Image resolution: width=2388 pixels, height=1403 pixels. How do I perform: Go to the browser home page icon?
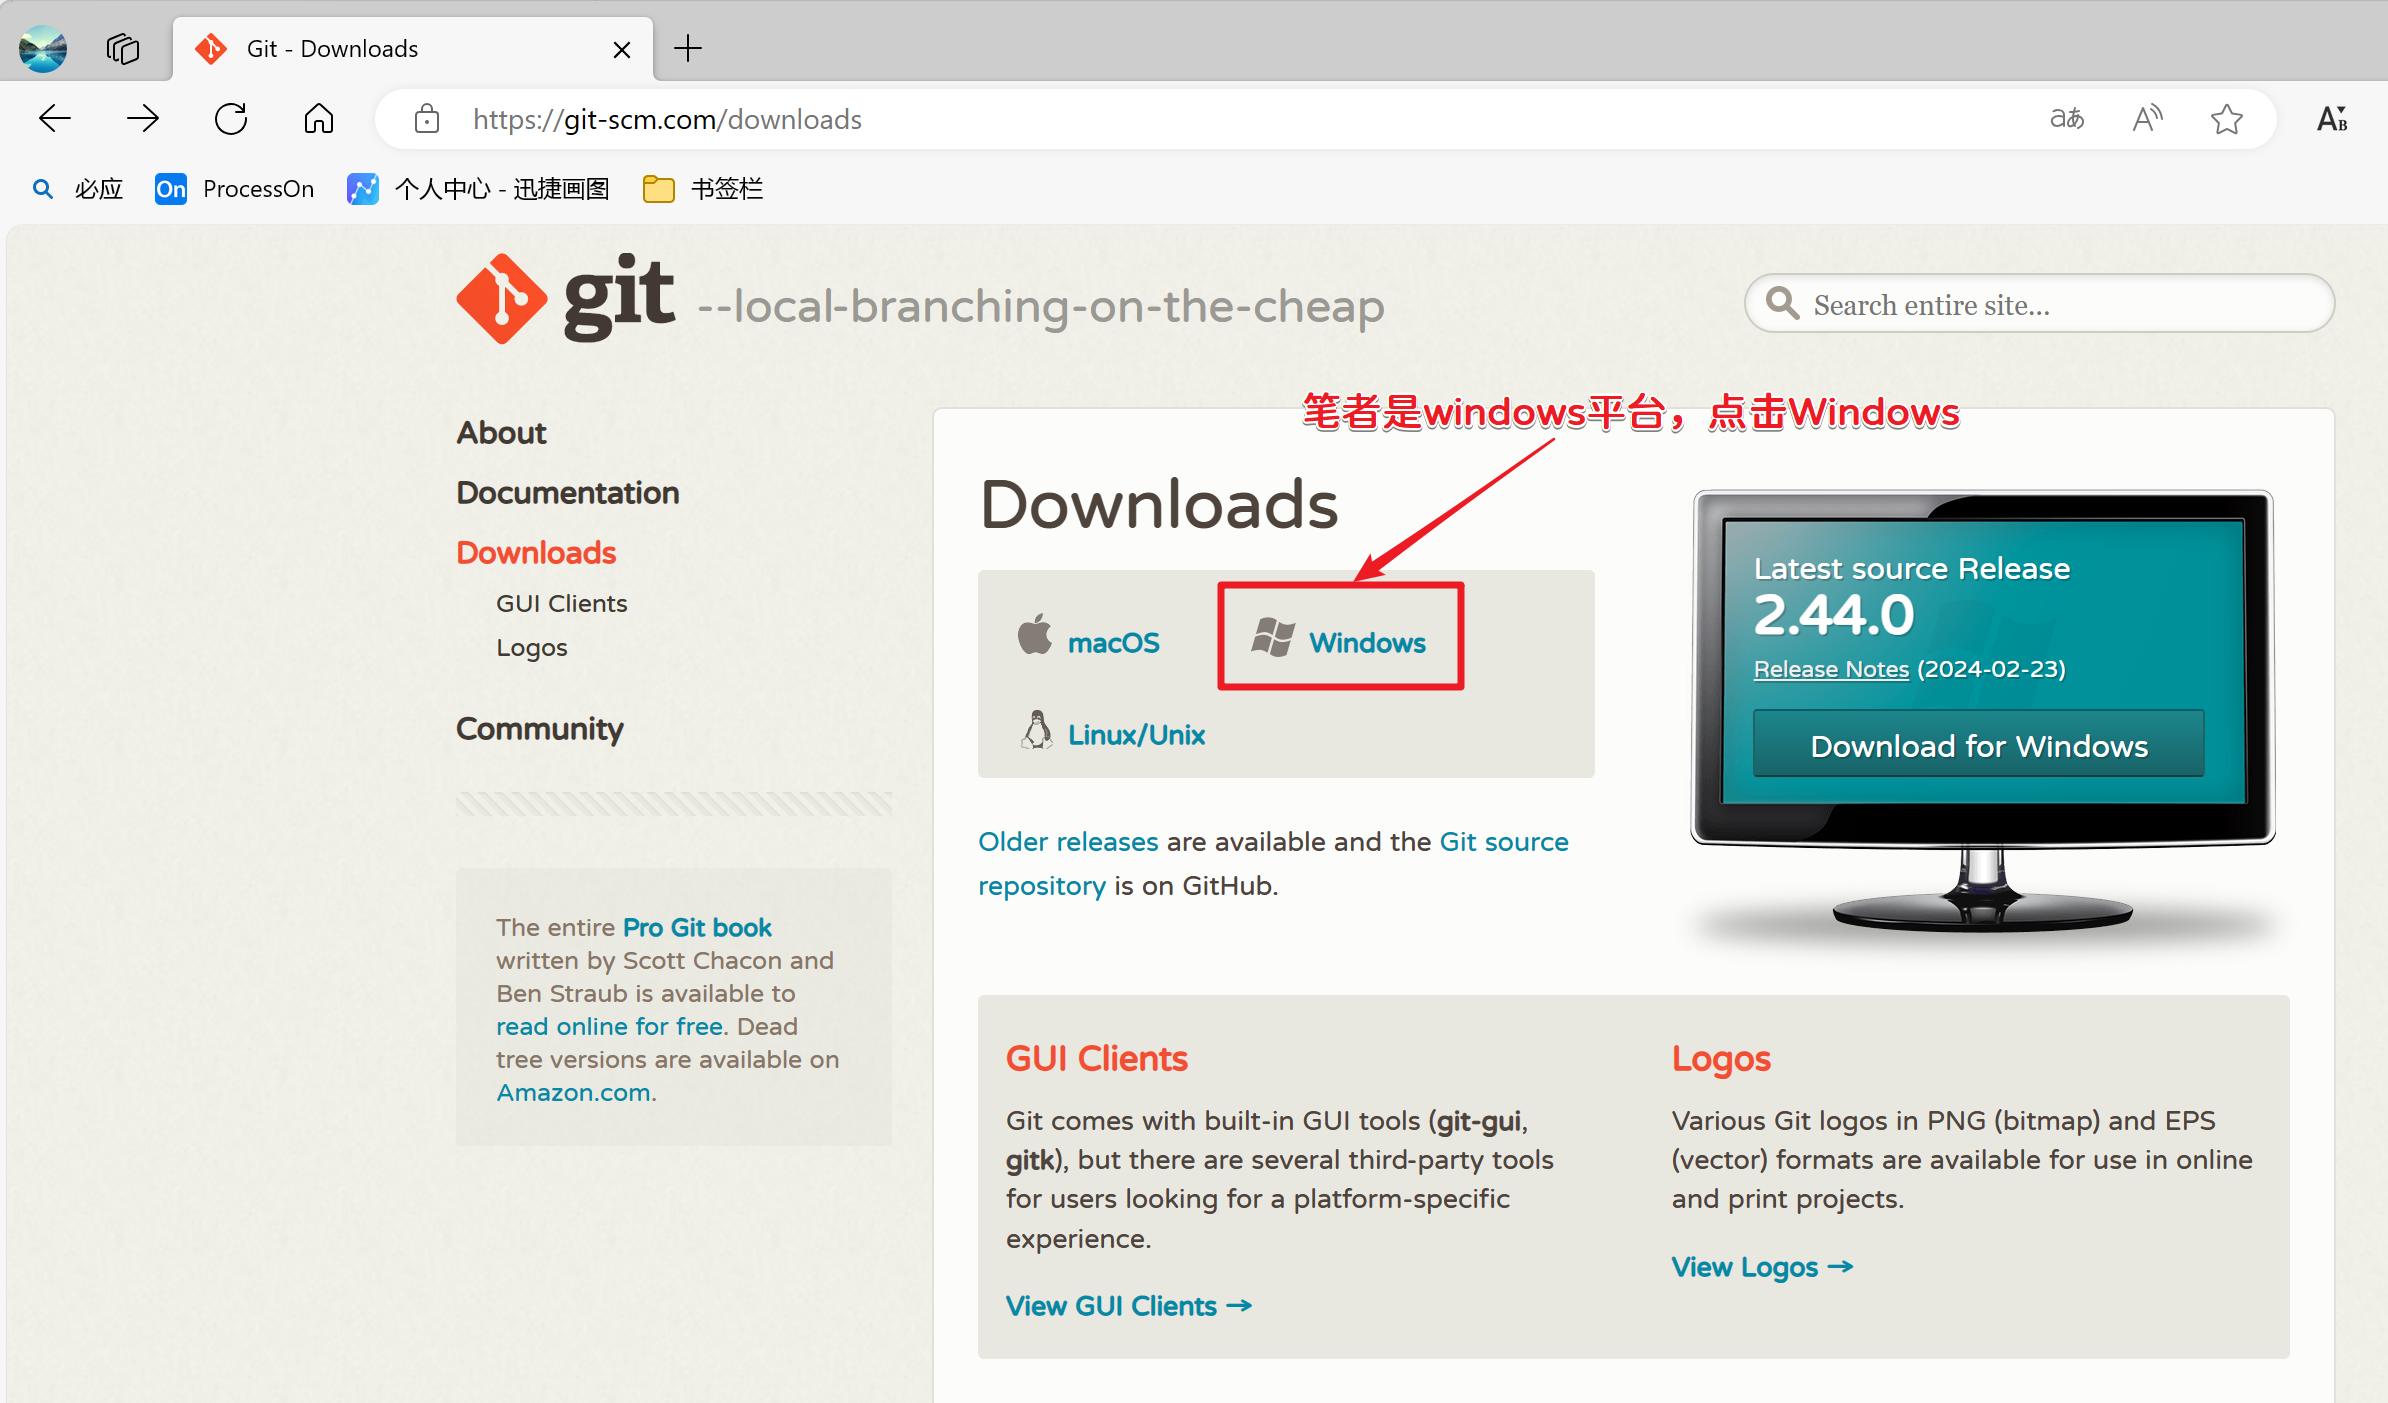coord(318,119)
